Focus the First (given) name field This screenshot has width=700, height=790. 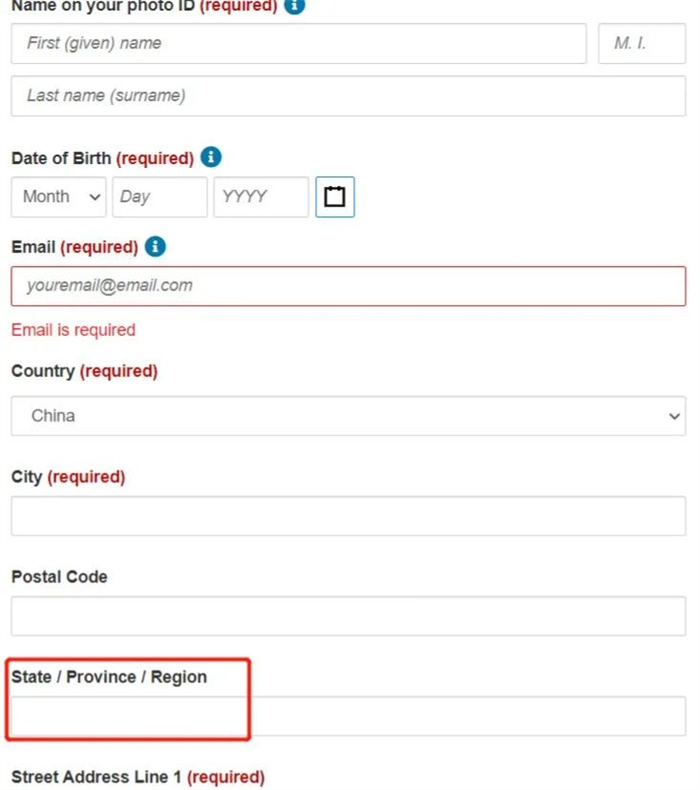click(x=299, y=43)
